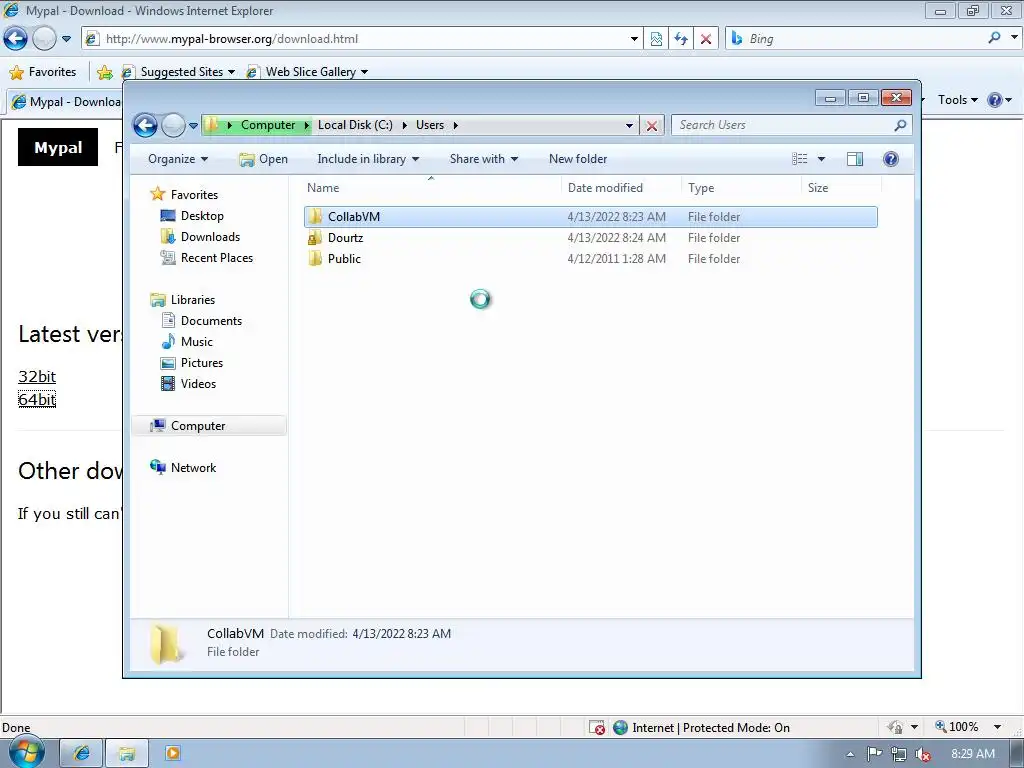
Task: Click the IE stop icon
Action: tap(706, 39)
